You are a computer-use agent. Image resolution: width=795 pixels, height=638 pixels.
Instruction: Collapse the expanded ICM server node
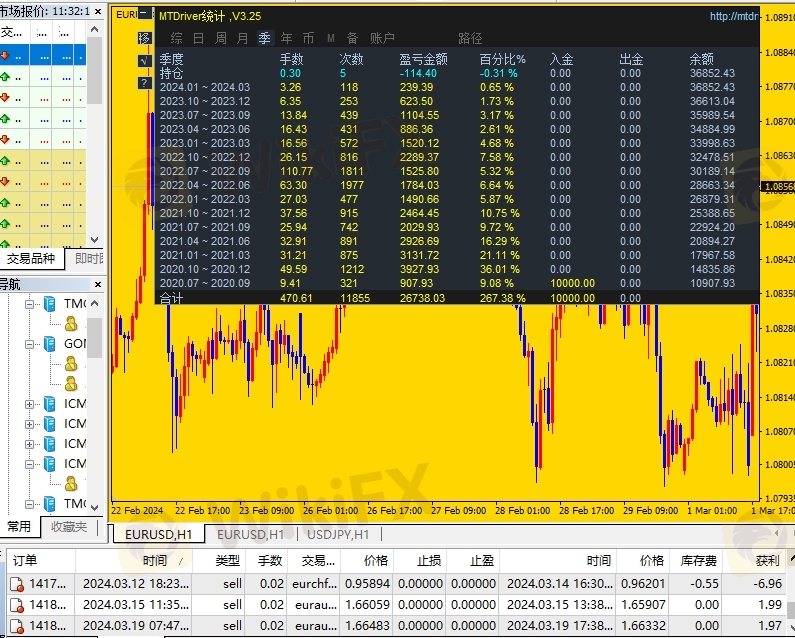[x=29, y=464]
